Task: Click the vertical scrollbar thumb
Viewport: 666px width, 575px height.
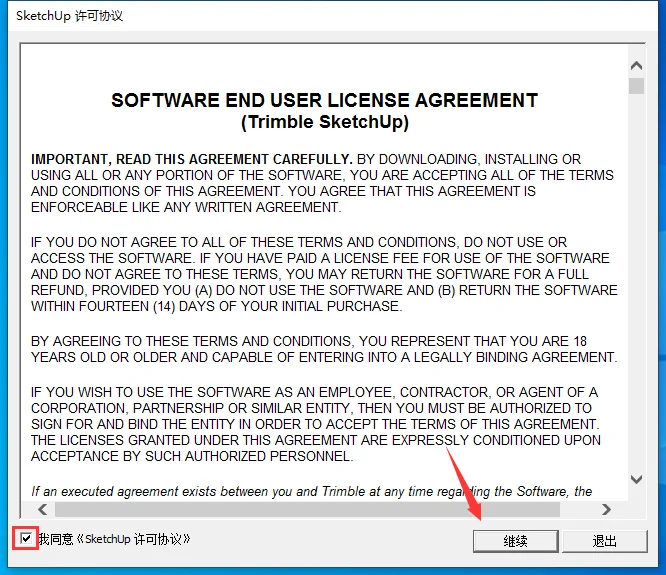Action: pos(636,86)
